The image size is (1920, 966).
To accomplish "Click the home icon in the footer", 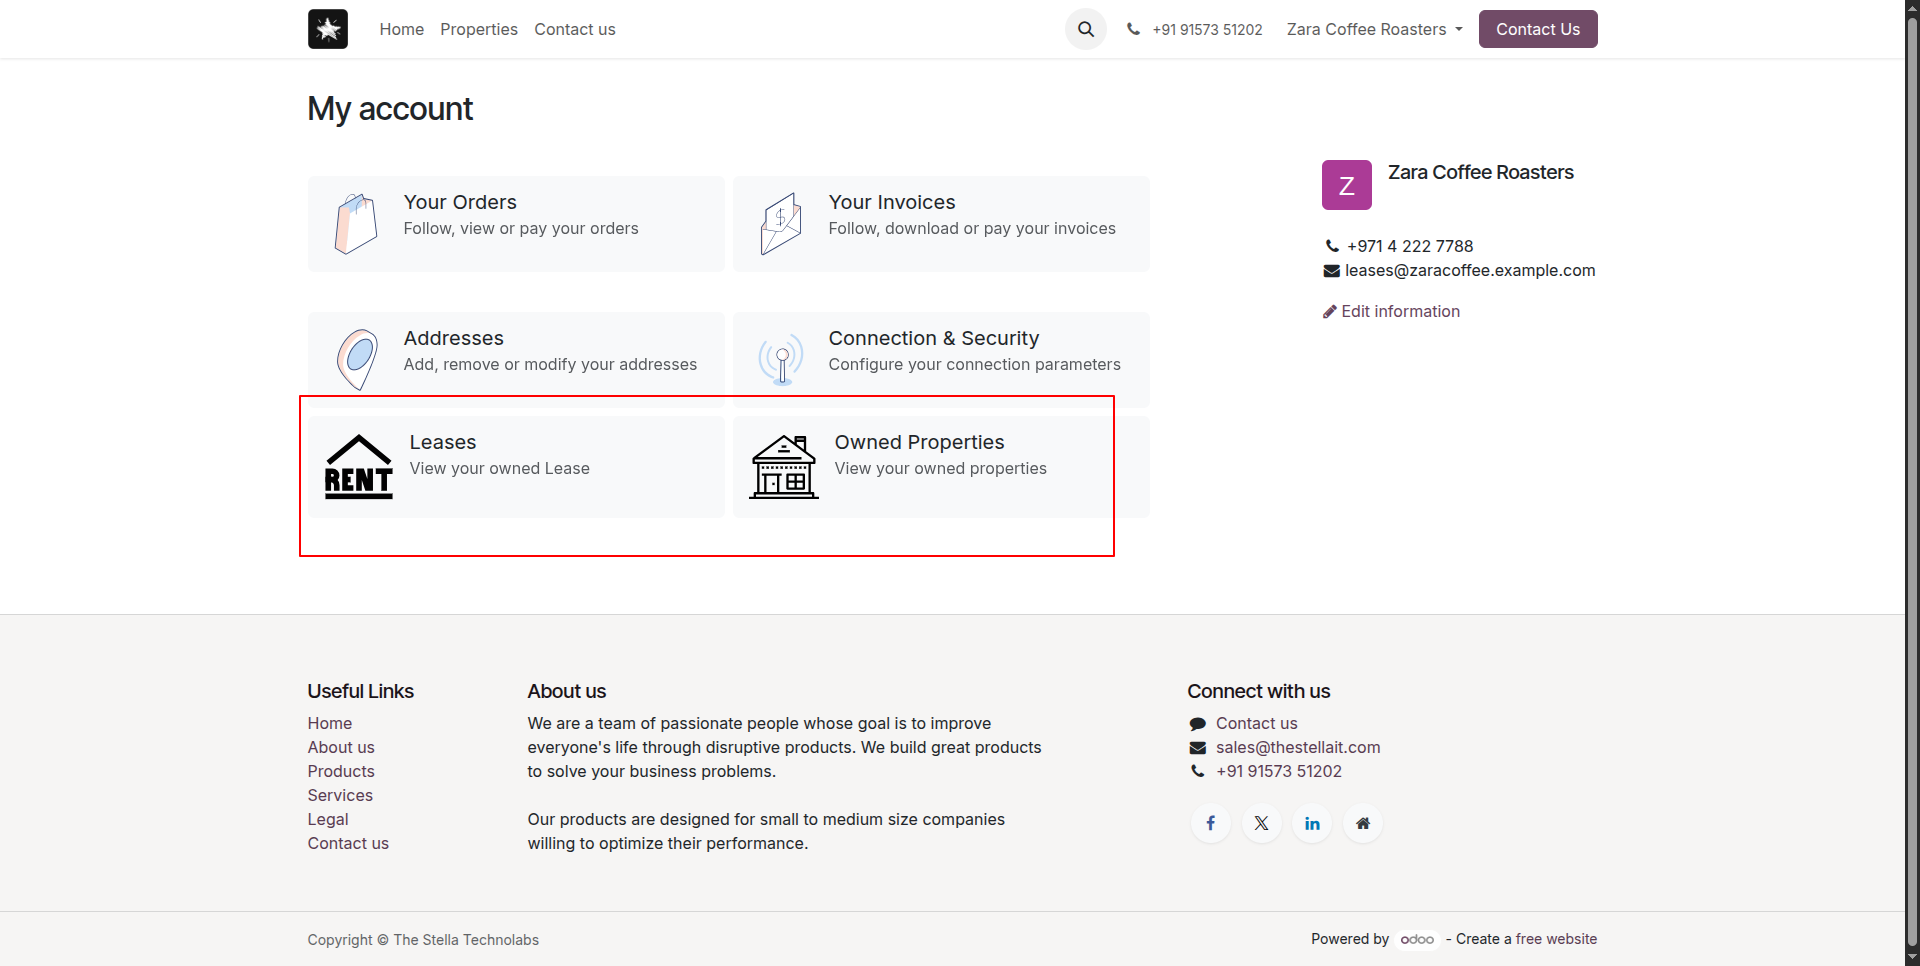I will (x=1363, y=823).
